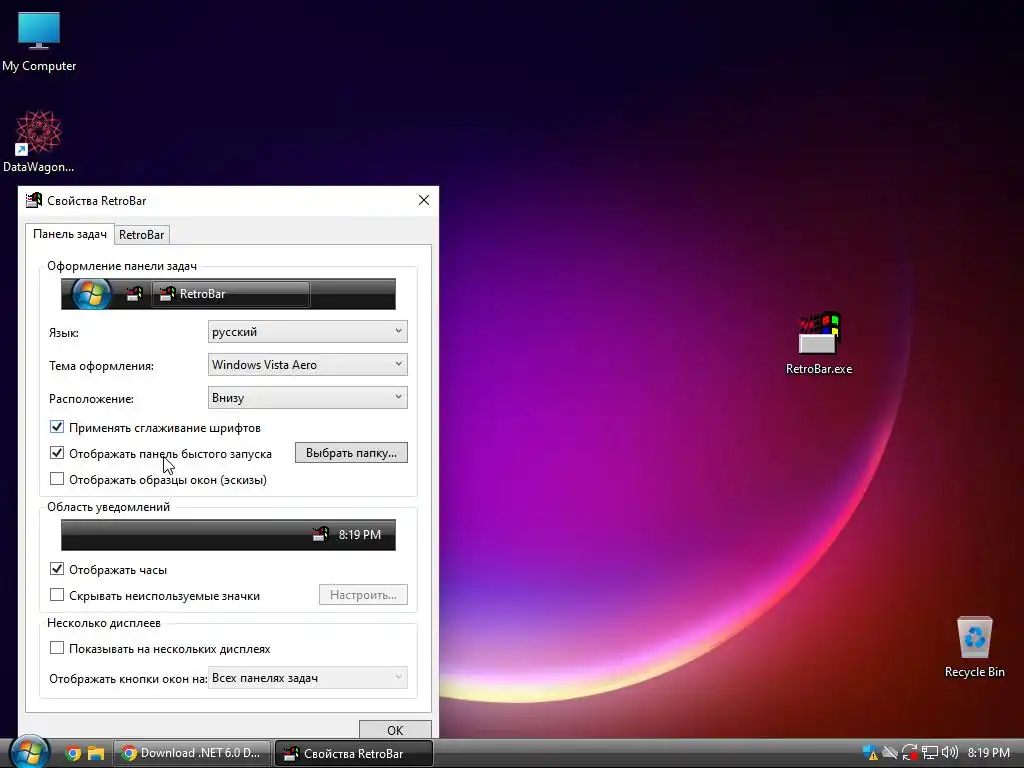Viewport: 1024px width, 768px height.
Task: Open the Расположение dropdown showing Внизу
Action: pos(308,398)
